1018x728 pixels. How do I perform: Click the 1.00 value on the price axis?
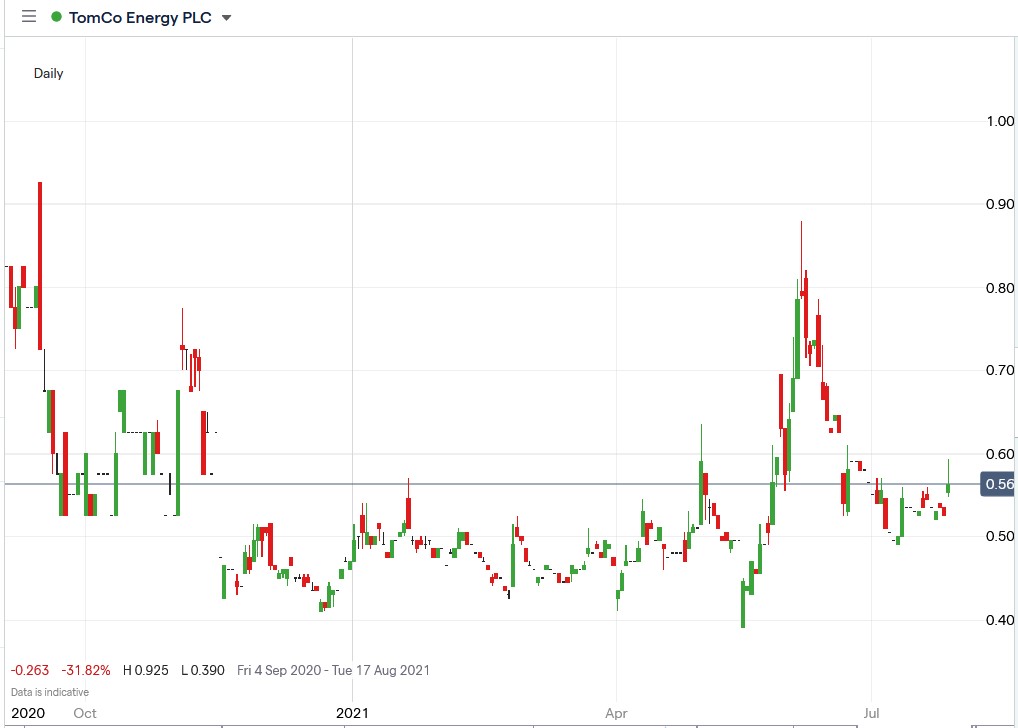coord(1001,120)
